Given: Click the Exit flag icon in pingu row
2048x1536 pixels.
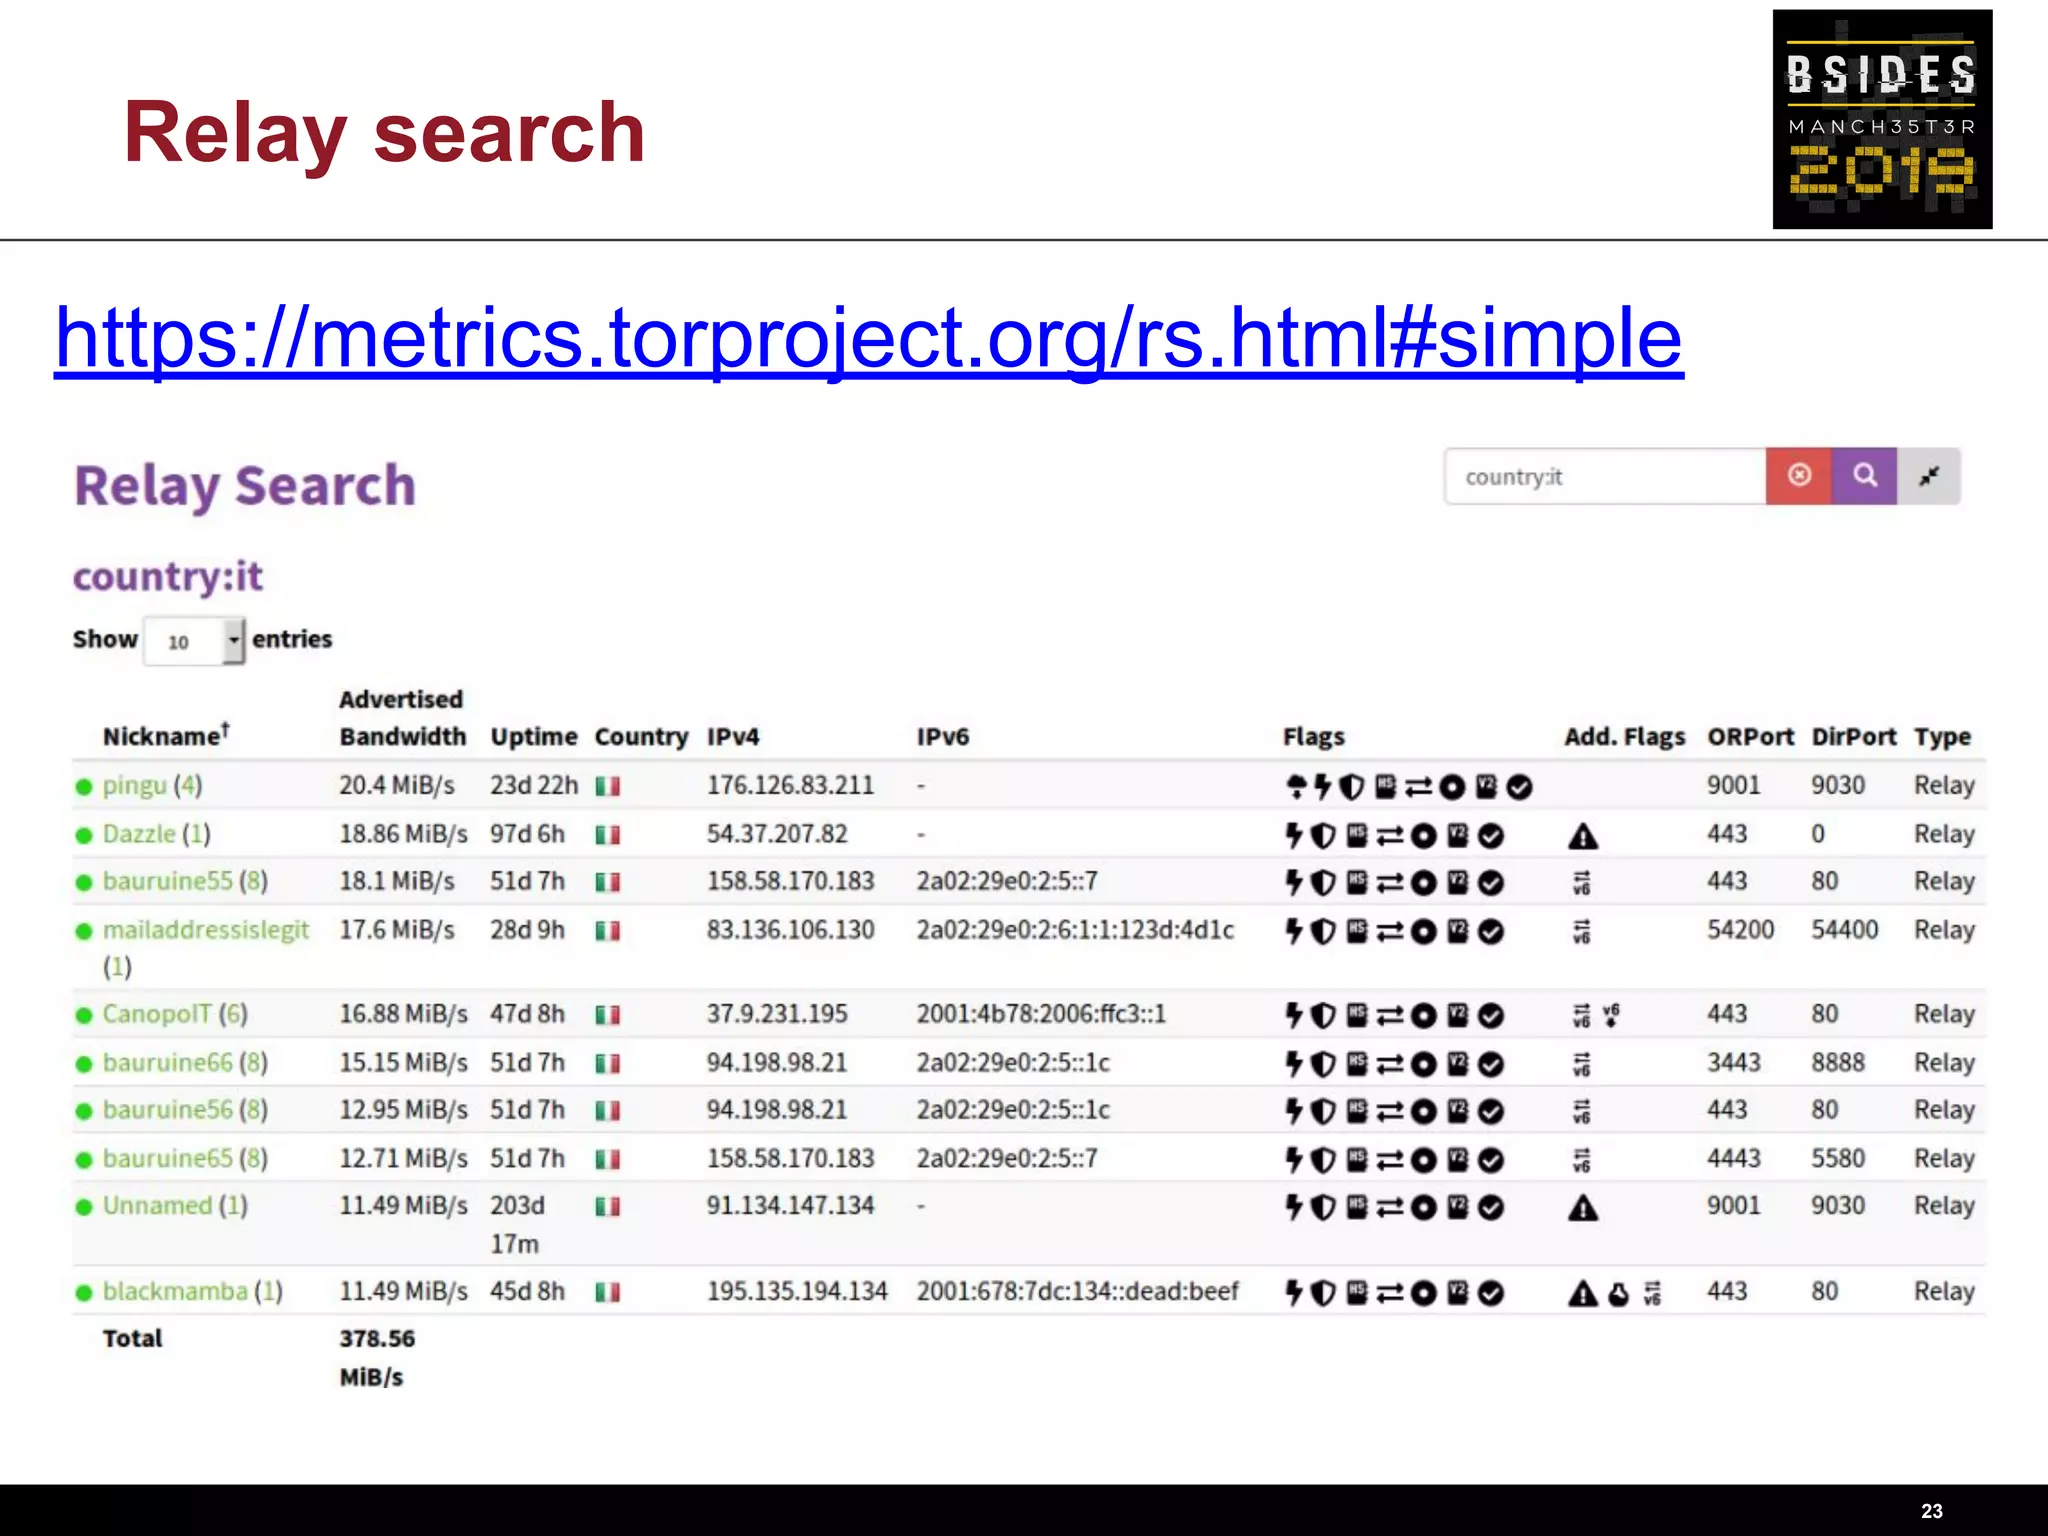Looking at the screenshot, I should pos(1296,787).
